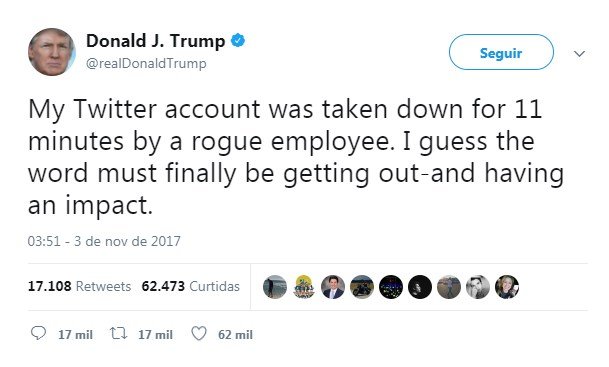This screenshot has height=367, width=609.
Task: Open the yellow and green logo avatar
Action: click(304, 287)
